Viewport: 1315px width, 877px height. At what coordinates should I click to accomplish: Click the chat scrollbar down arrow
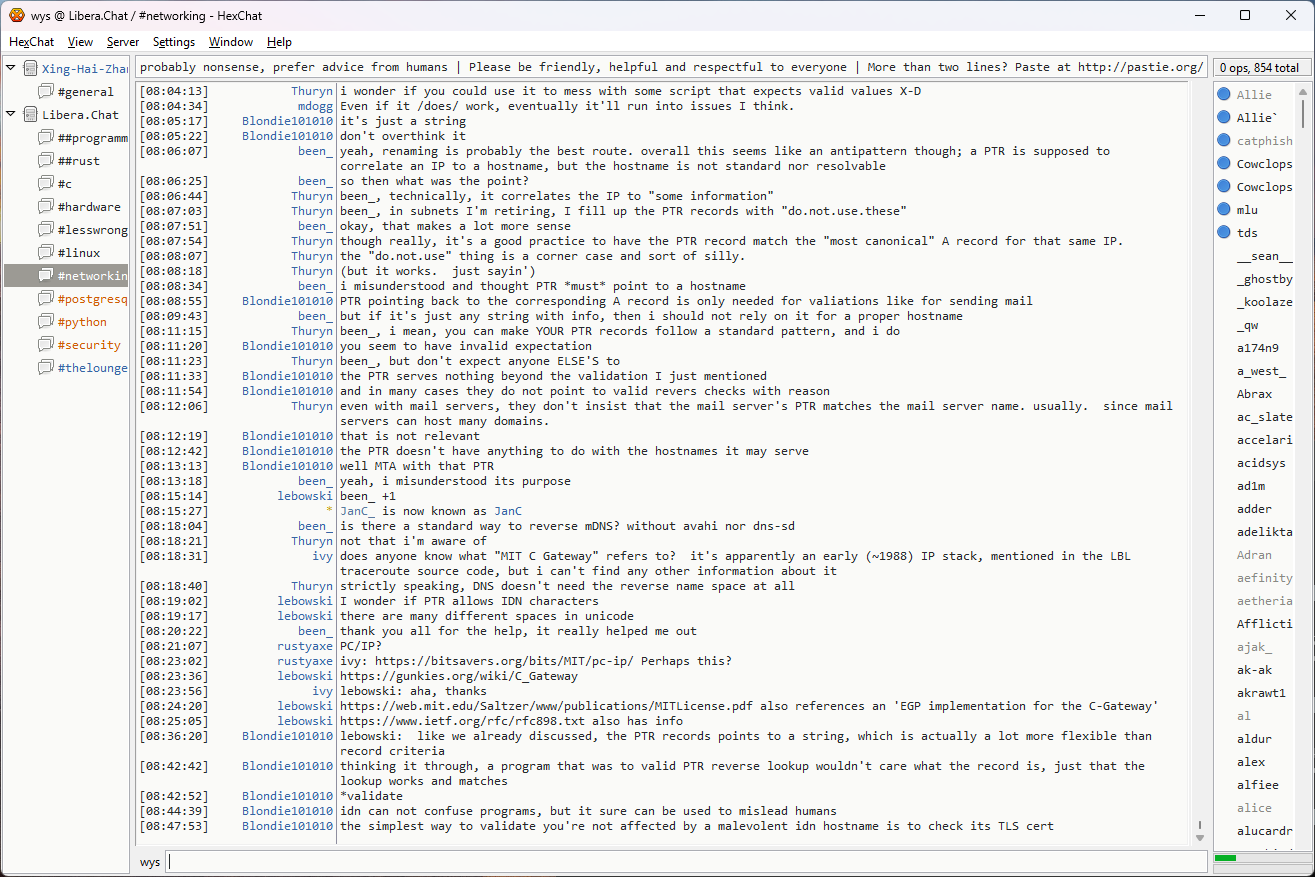tap(1200, 837)
